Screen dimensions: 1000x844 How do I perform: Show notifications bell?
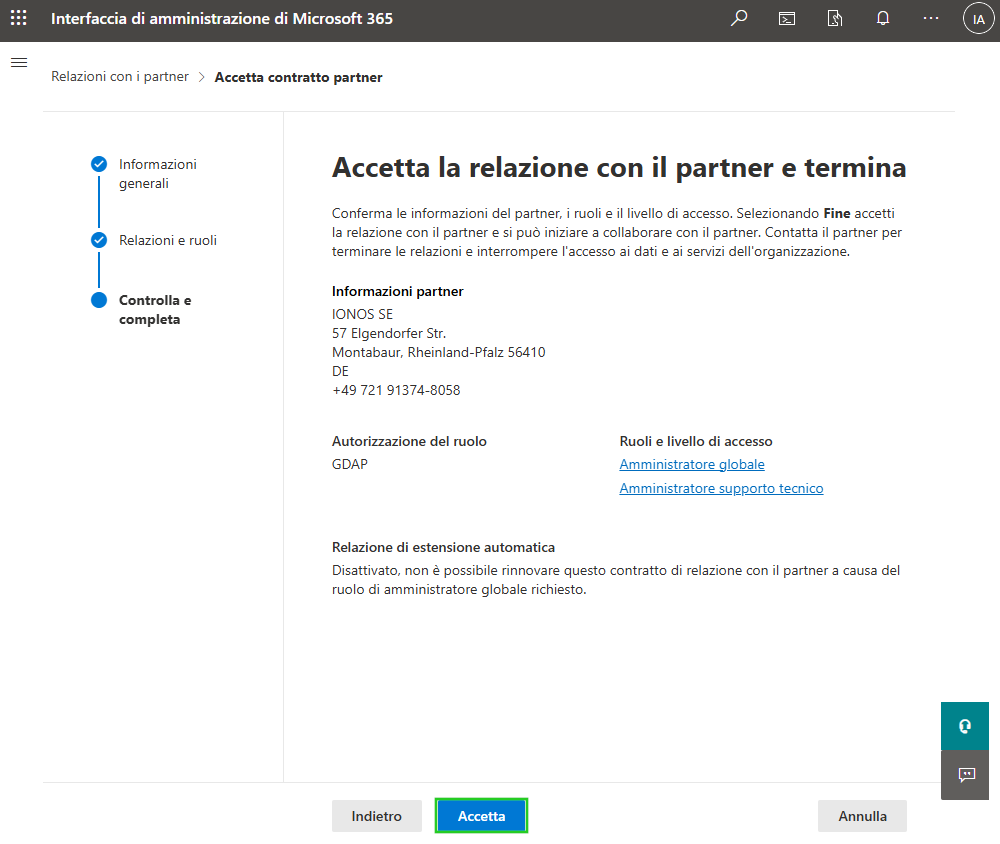pos(883,19)
